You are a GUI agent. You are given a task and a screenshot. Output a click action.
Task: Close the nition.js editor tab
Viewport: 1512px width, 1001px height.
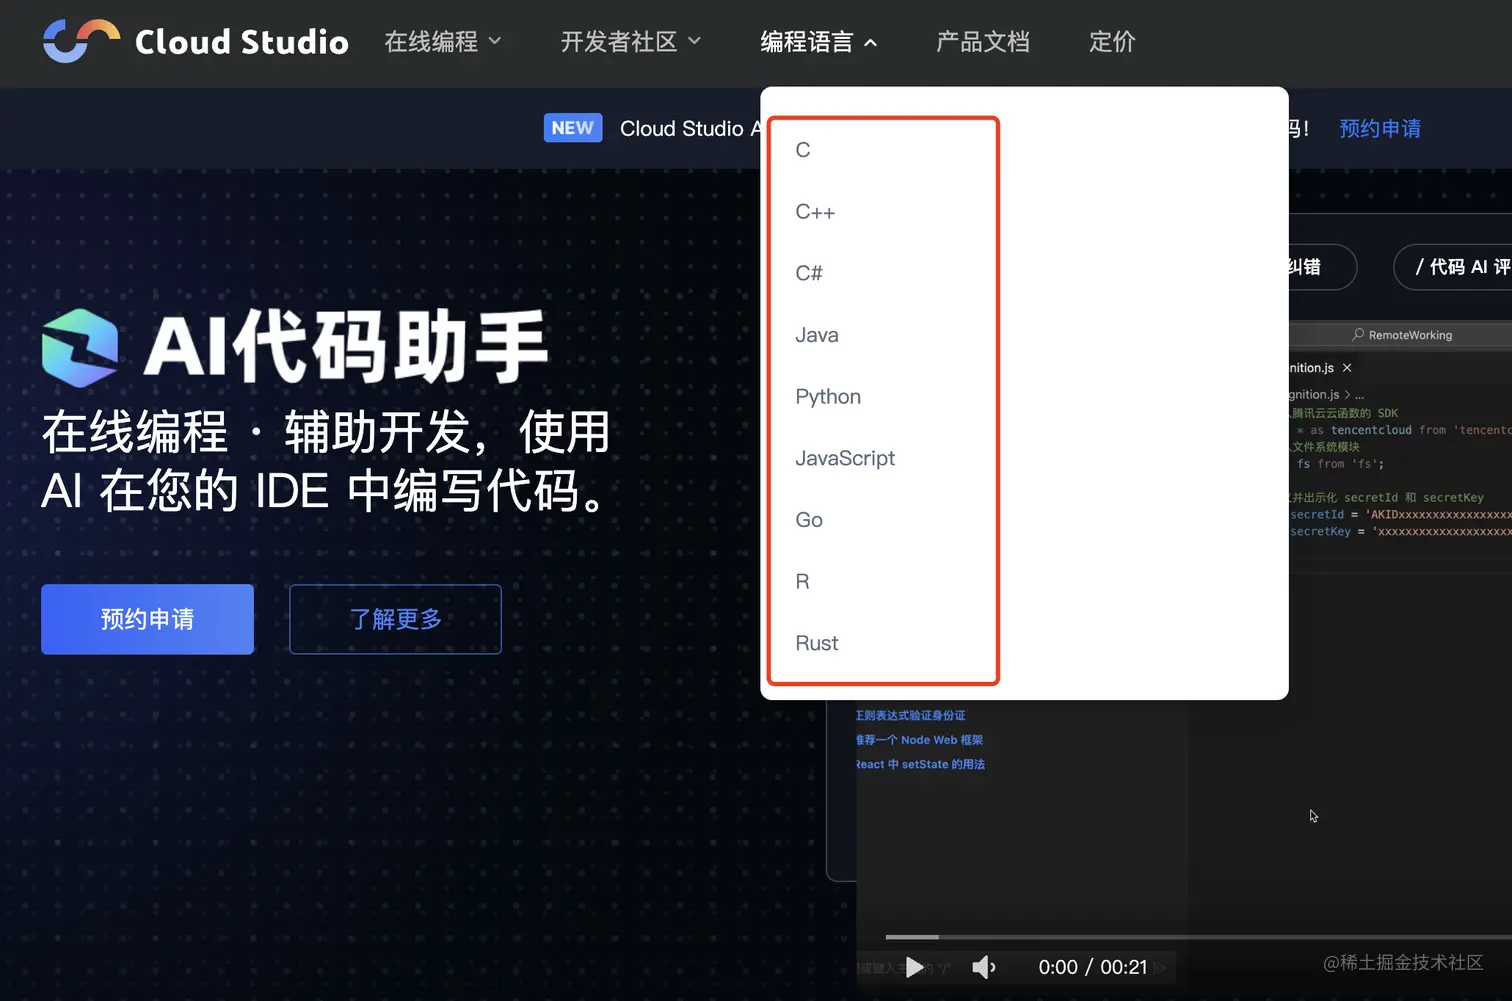click(x=1347, y=368)
